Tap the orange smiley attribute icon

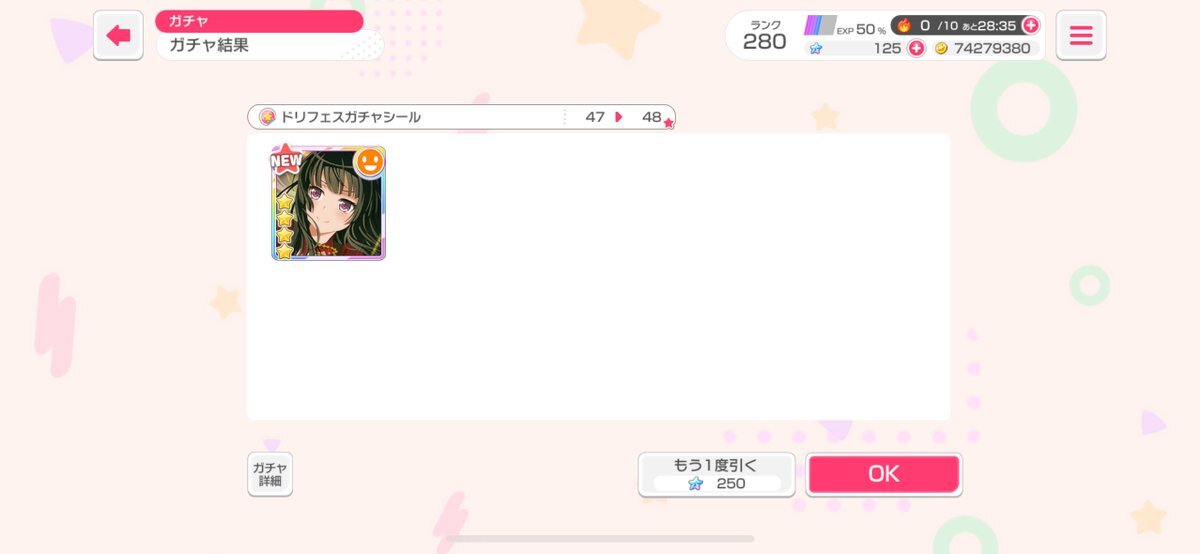(x=370, y=162)
